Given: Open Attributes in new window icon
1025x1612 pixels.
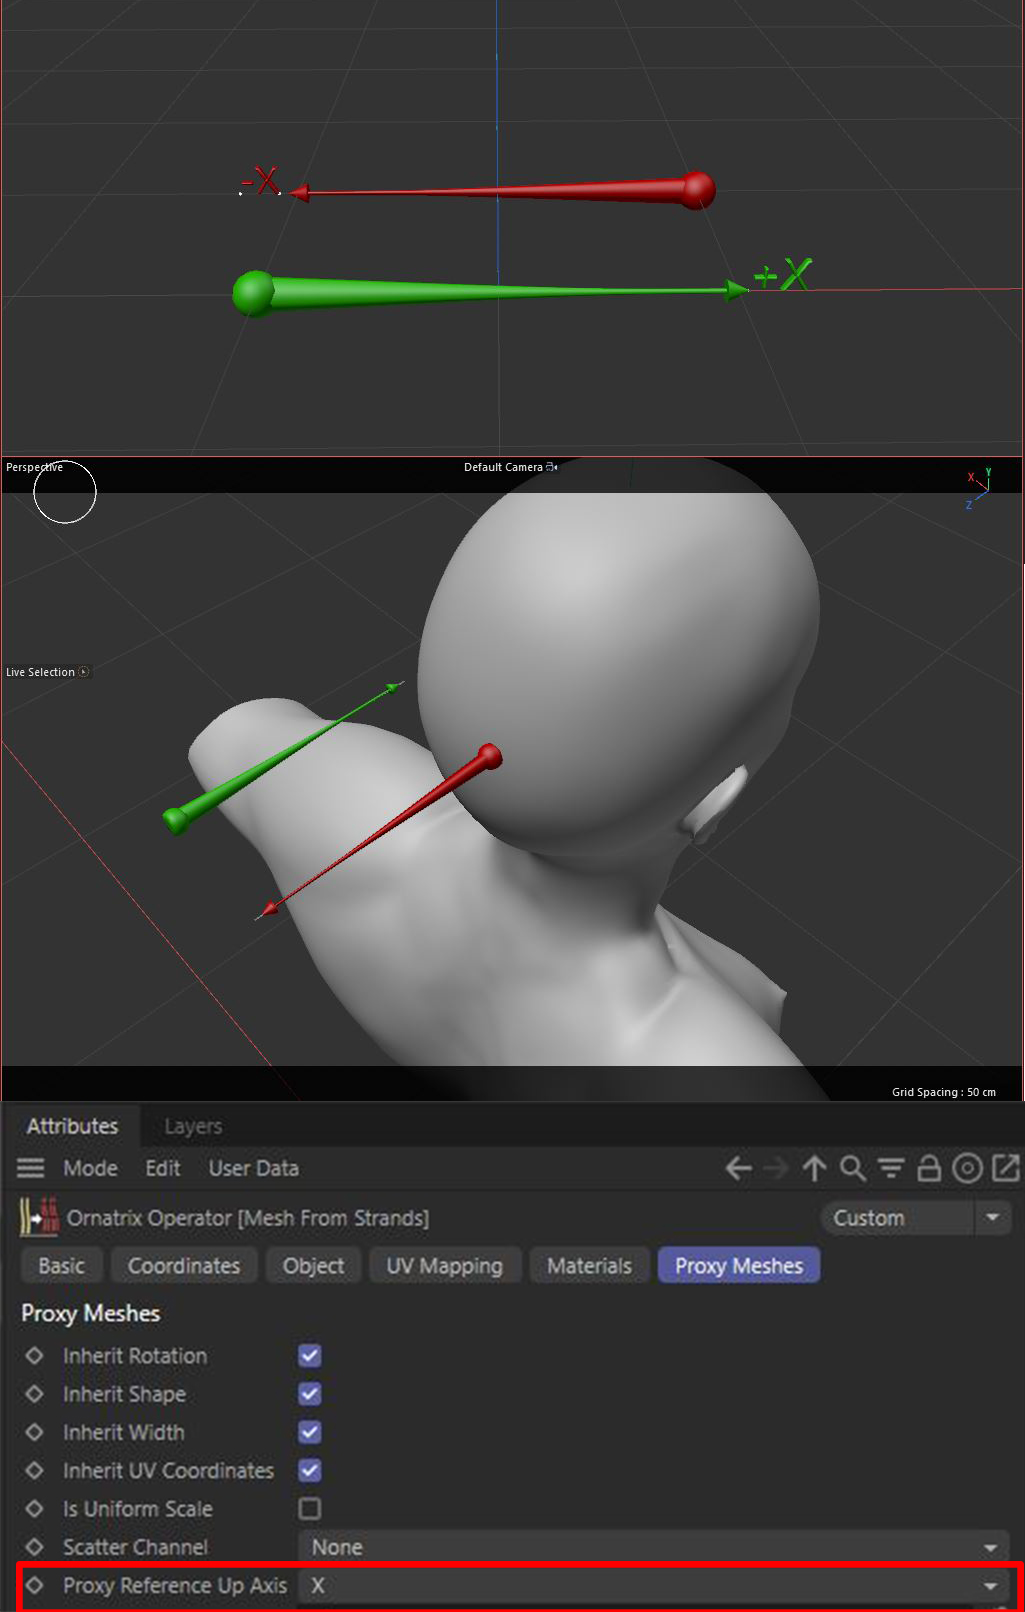Looking at the screenshot, I should coord(1005,1168).
